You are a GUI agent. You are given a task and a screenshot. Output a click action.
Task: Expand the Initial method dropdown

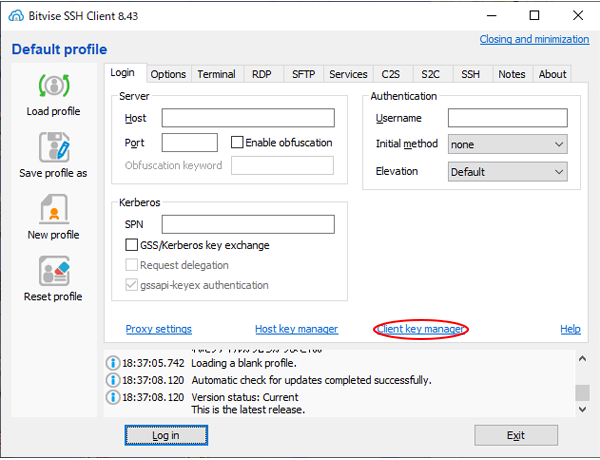click(507, 144)
